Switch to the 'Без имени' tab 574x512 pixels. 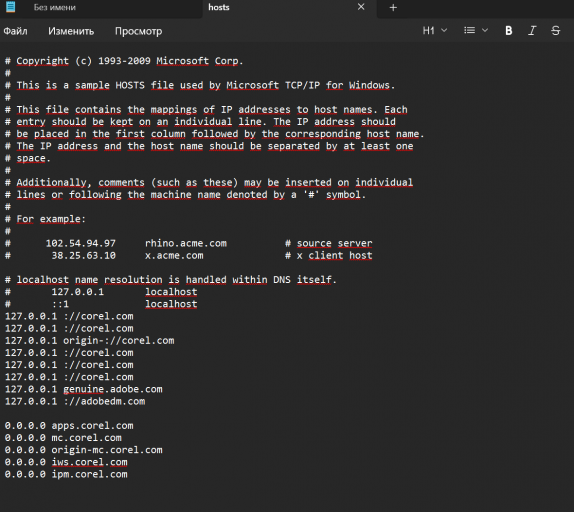(55, 7)
